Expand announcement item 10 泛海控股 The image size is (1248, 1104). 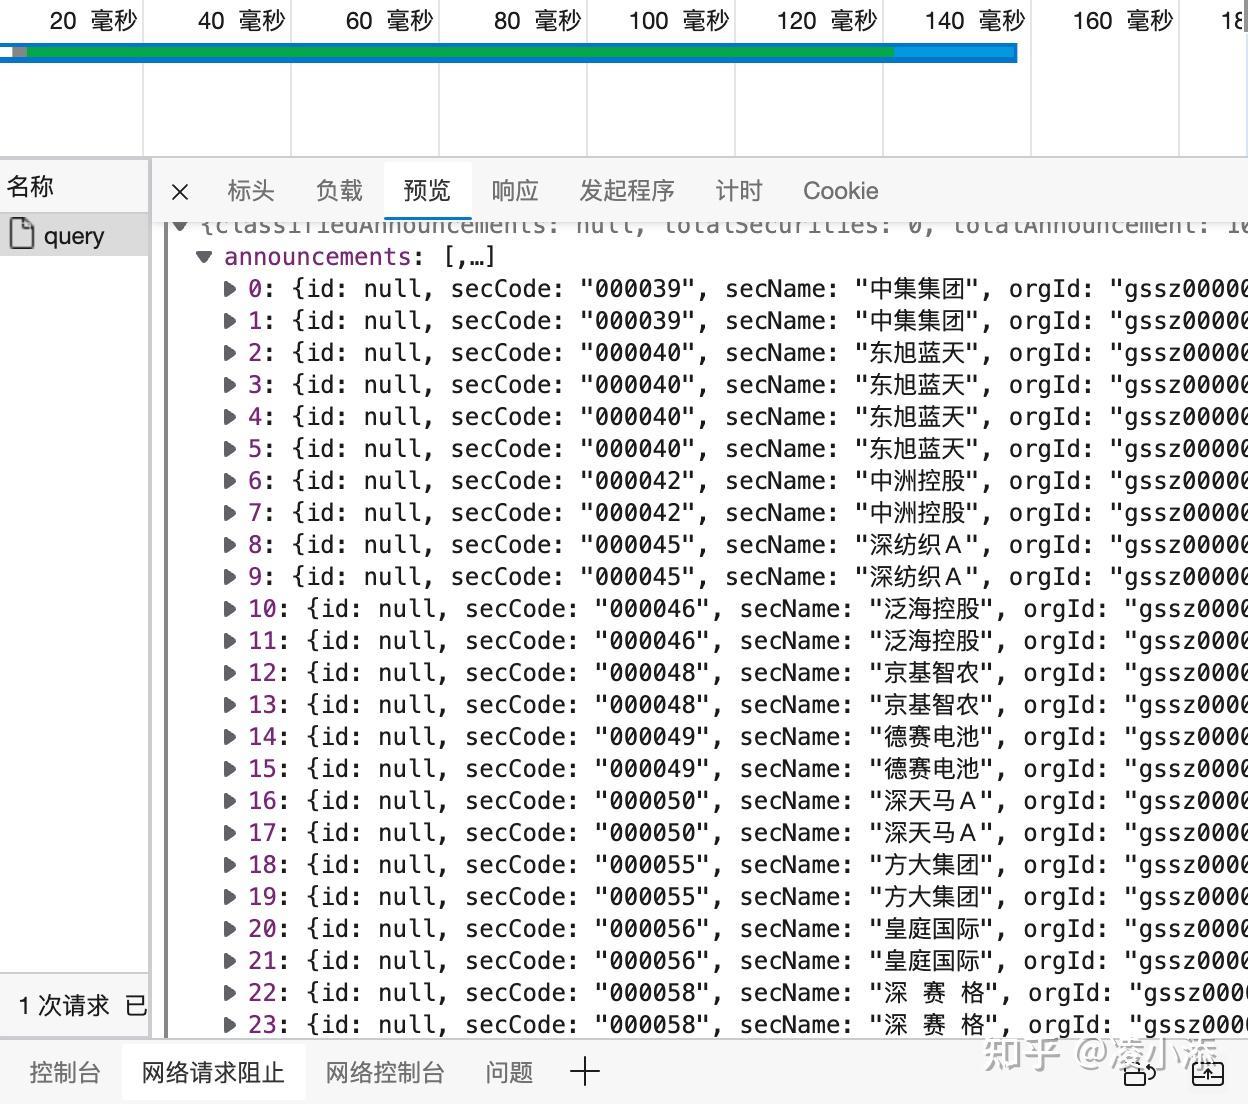coord(230,609)
